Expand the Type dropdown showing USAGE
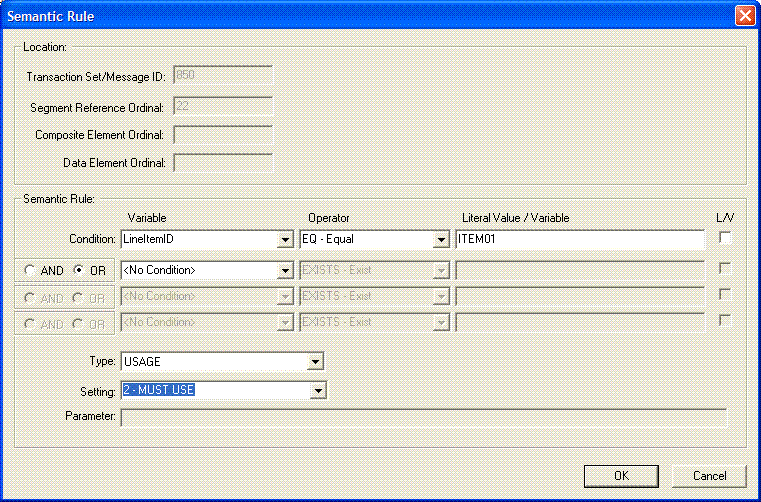Image resolution: width=761 pixels, height=502 pixels. pos(315,361)
